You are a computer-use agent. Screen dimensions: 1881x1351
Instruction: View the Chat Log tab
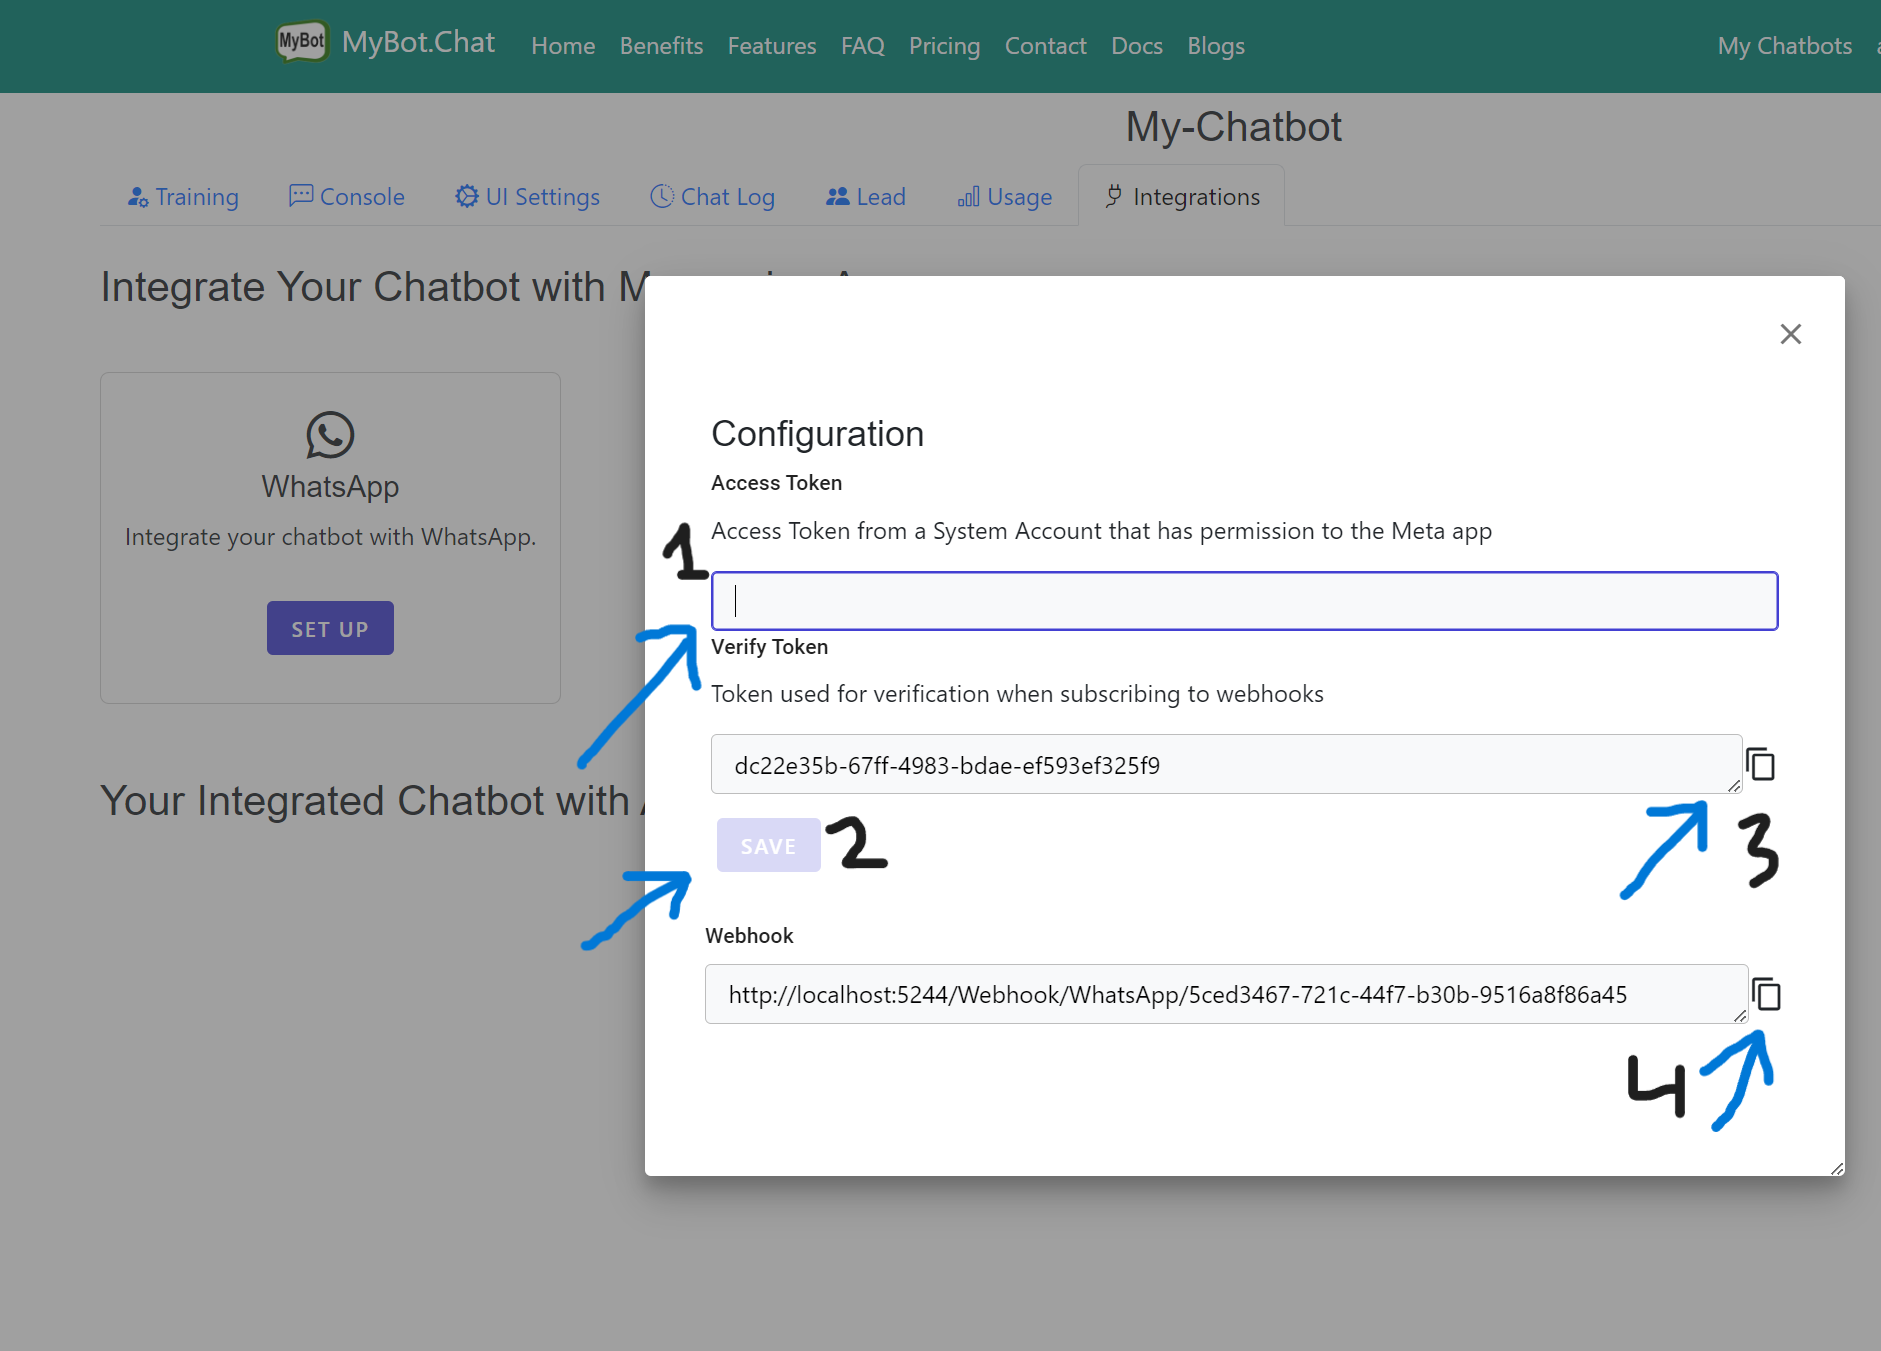pyautogui.click(x=712, y=197)
